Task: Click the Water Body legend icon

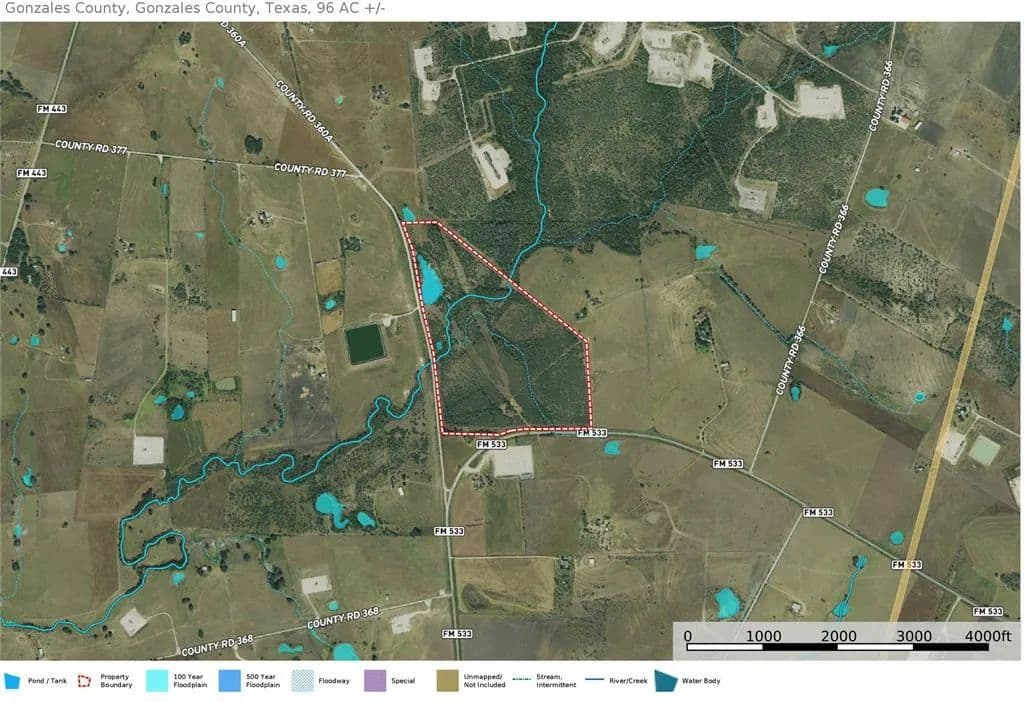Action: [x=665, y=681]
